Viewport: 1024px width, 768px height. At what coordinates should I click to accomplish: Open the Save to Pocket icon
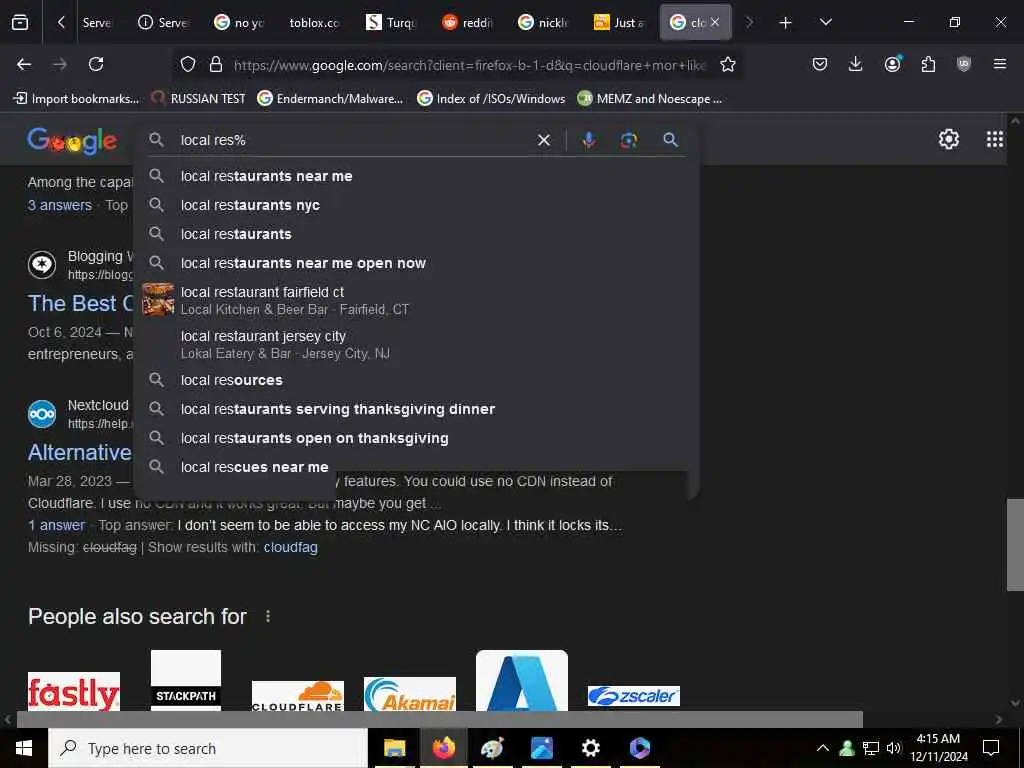pyautogui.click(x=820, y=64)
